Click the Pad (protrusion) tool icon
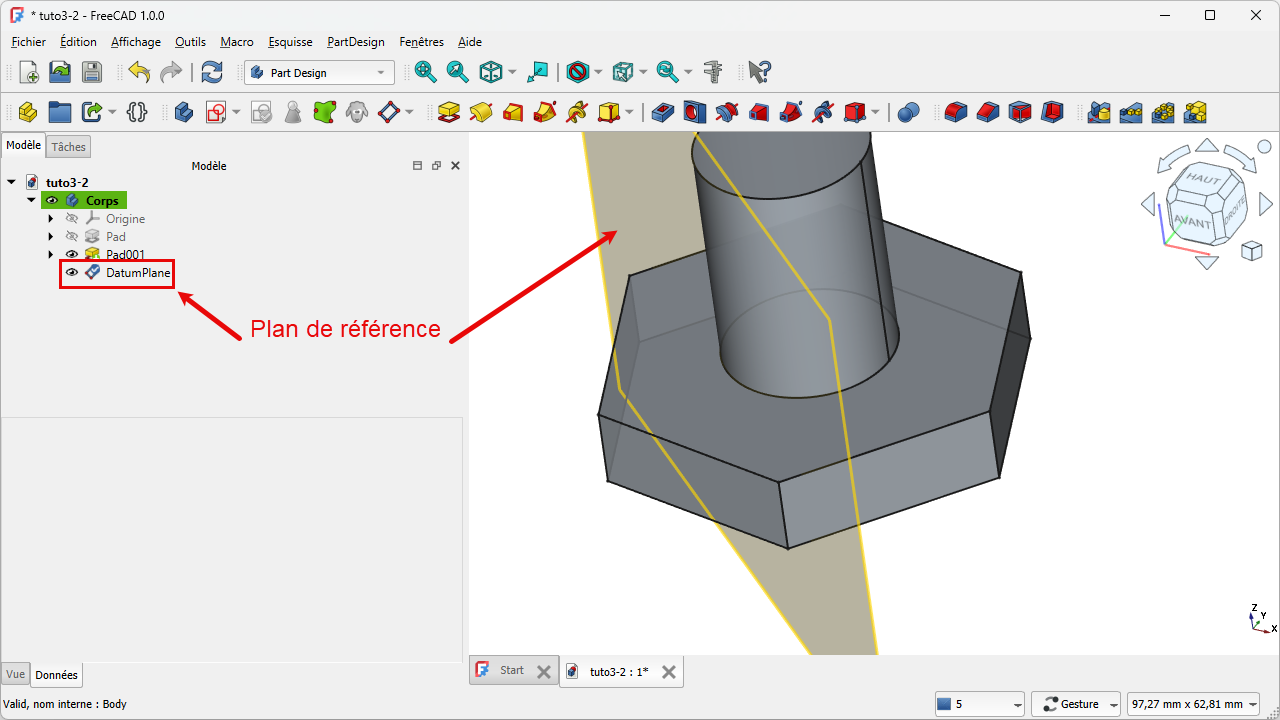 click(449, 112)
